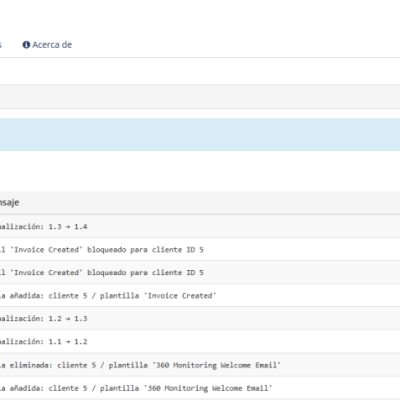The height and width of the screenshot is (400, 400).
Task: Select the cut-off tab left of Acerca de
Action: pyautogui.click(x=1, y=45)
